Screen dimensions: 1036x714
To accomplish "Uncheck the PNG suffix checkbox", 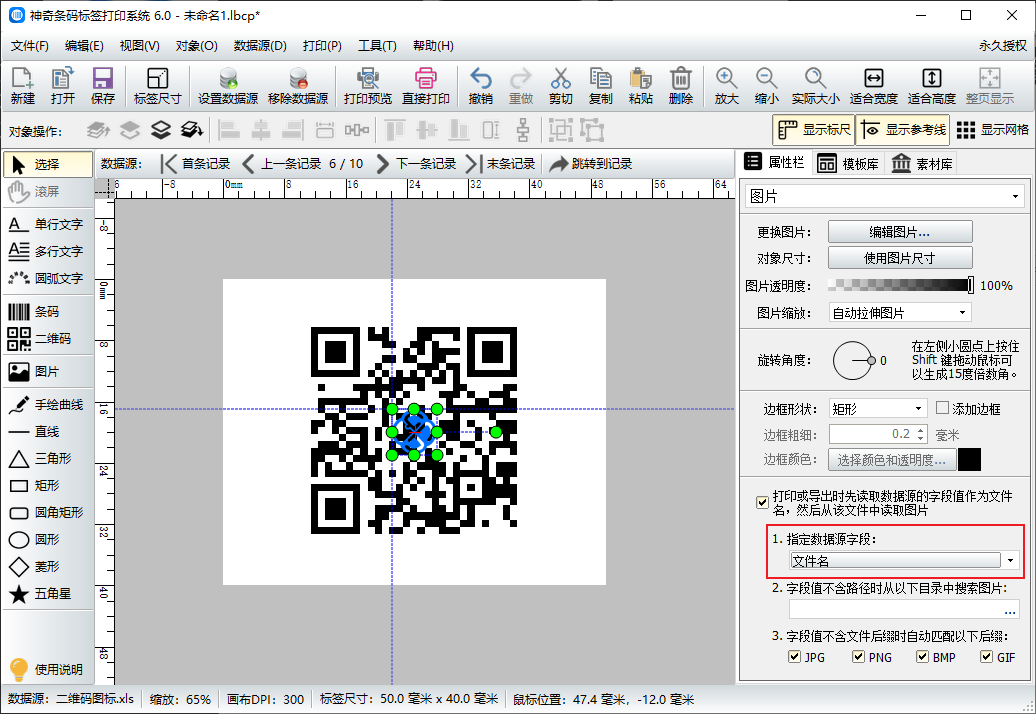I will tap(858, 657).
